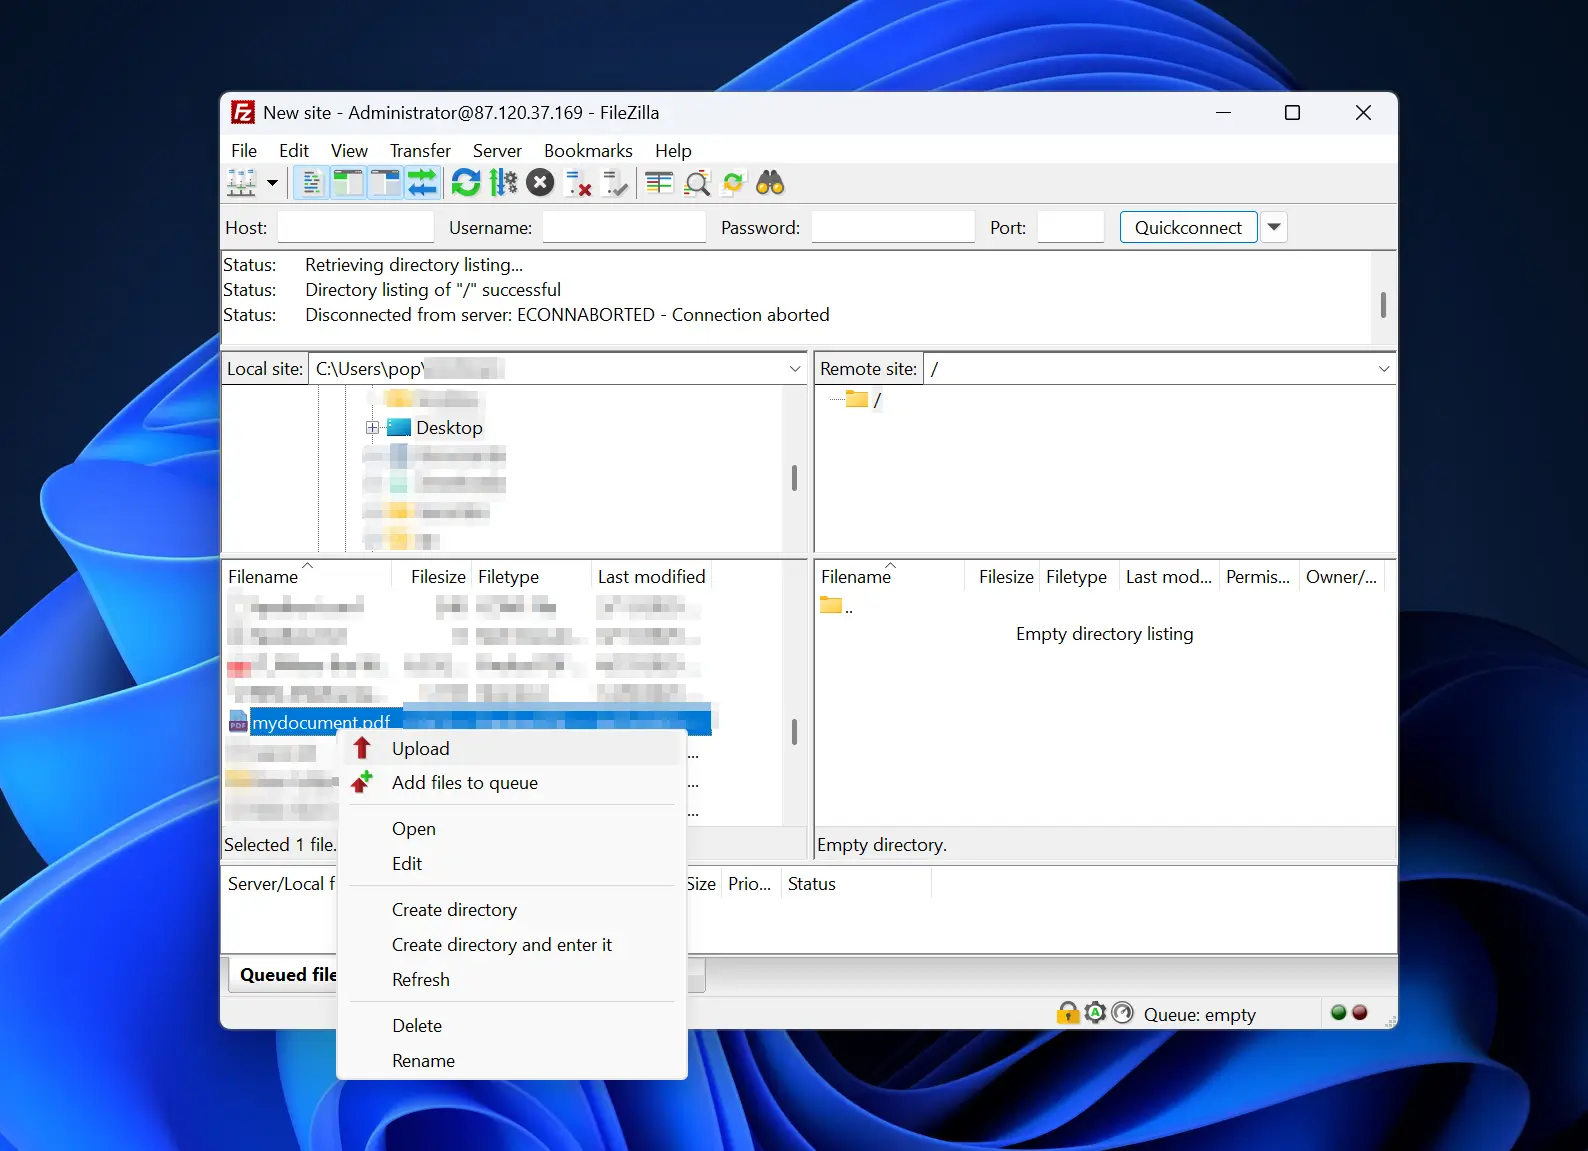1588x1151 pixels.
Task: Click the speed limits gauge icon
Action: click(1123, 1013)
